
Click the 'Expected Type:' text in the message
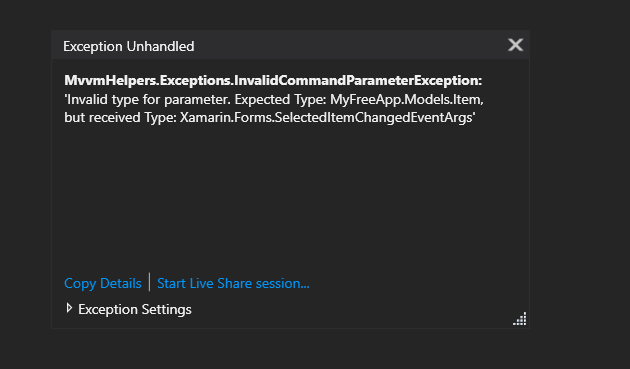click(x=280, y=99)
